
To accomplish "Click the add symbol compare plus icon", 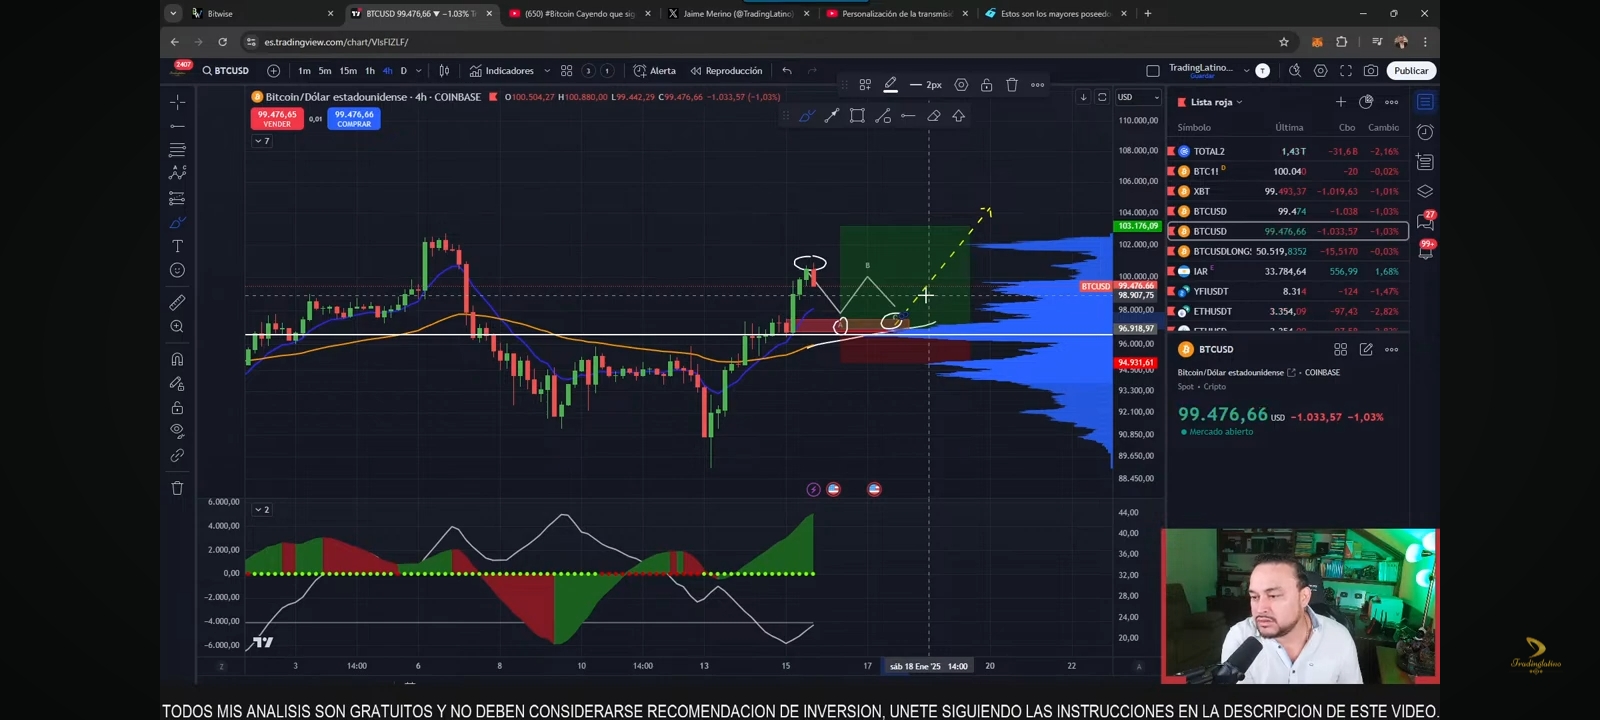I will (273, 71).
